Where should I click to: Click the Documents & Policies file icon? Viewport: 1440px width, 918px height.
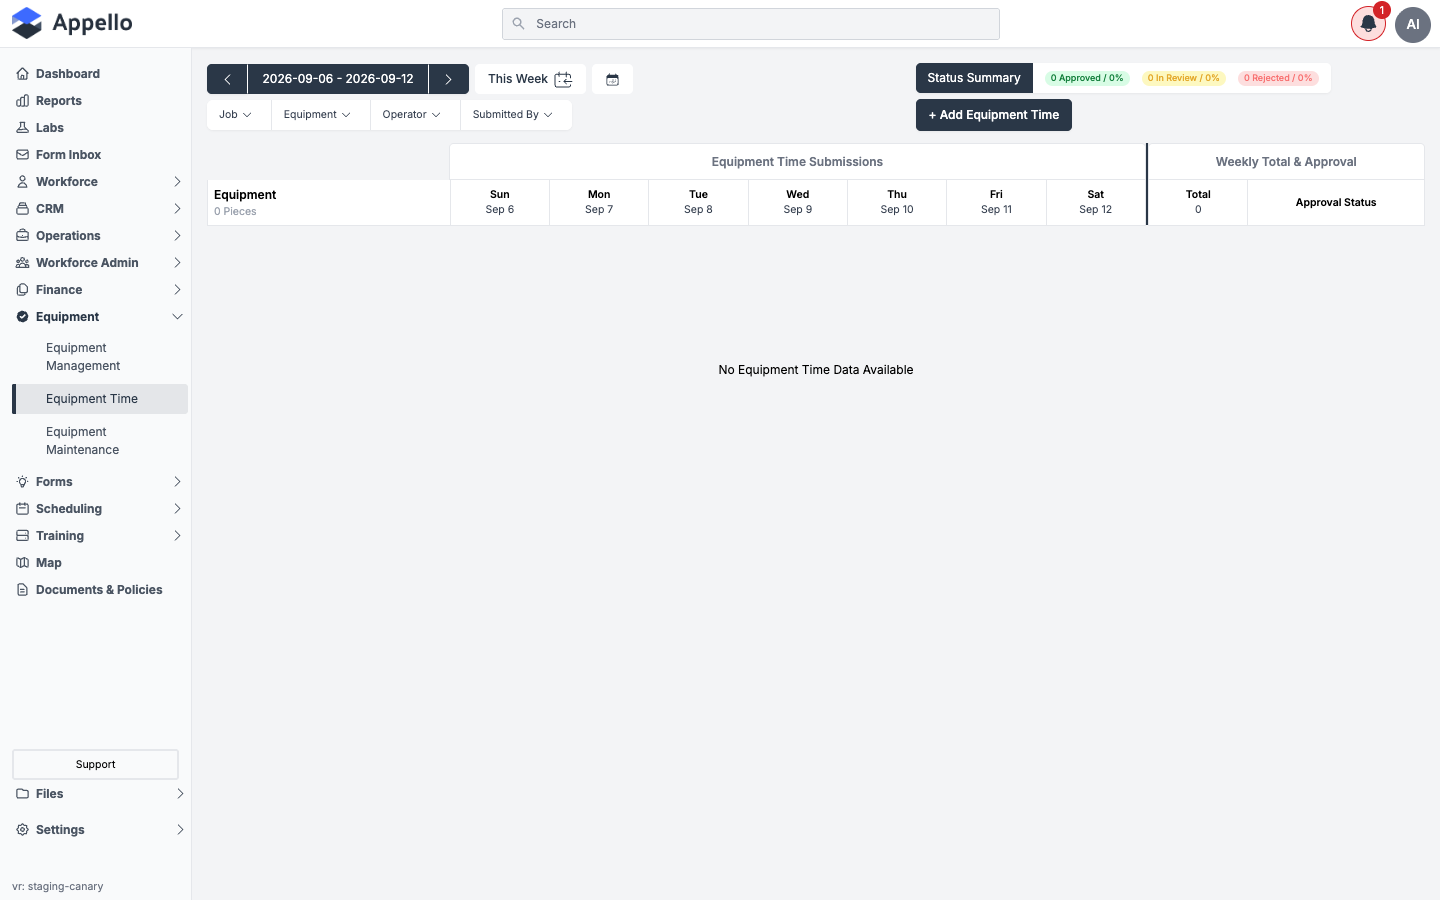coord(22,590)
